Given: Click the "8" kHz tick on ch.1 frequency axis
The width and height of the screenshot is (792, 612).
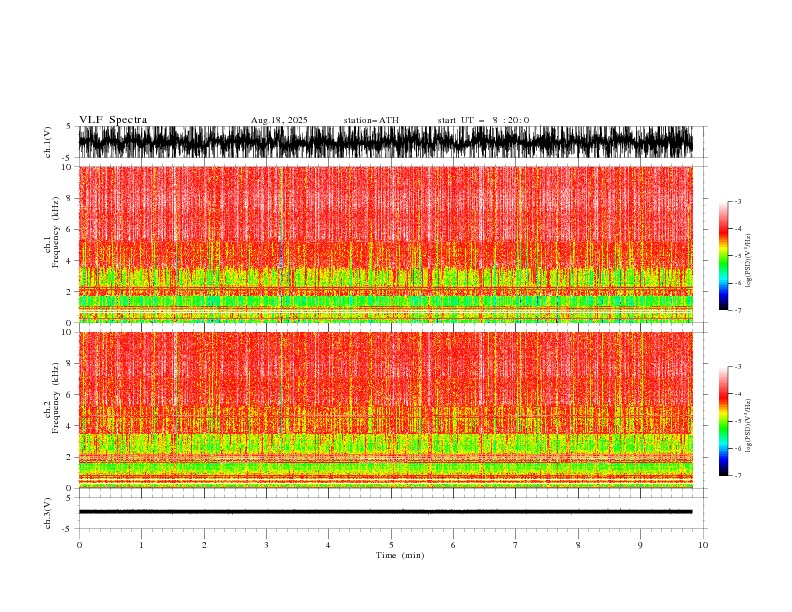Looking at the screenshot, I should coord(70,198).
